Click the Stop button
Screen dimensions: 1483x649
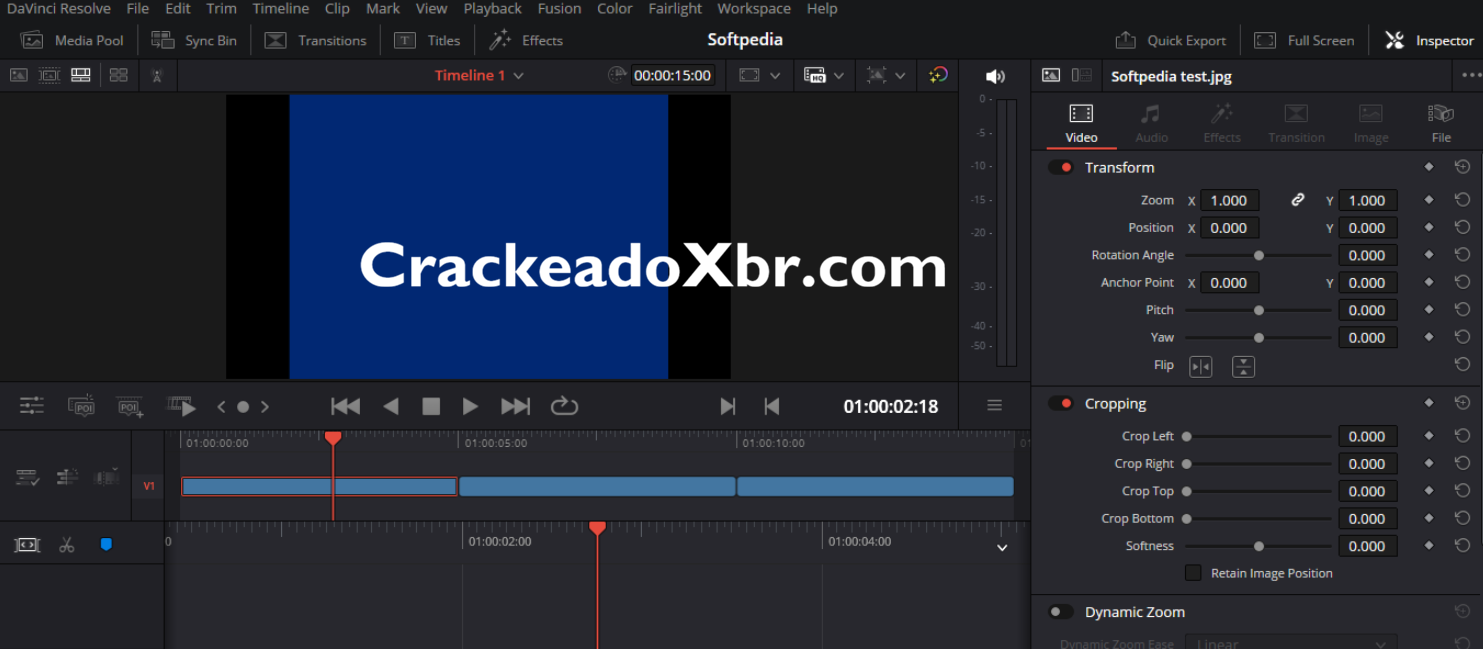(431, 406)
